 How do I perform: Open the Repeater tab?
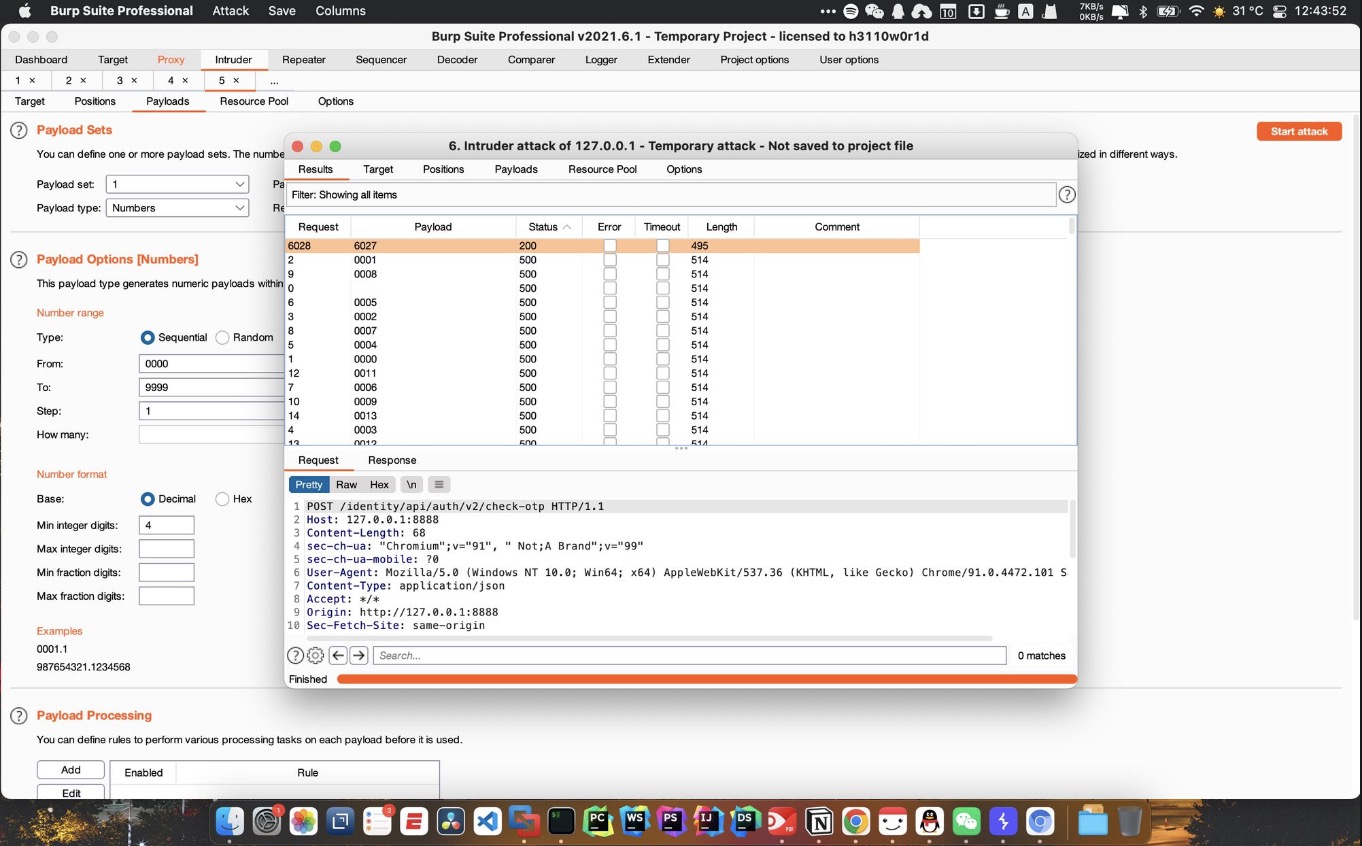(304, 60)
